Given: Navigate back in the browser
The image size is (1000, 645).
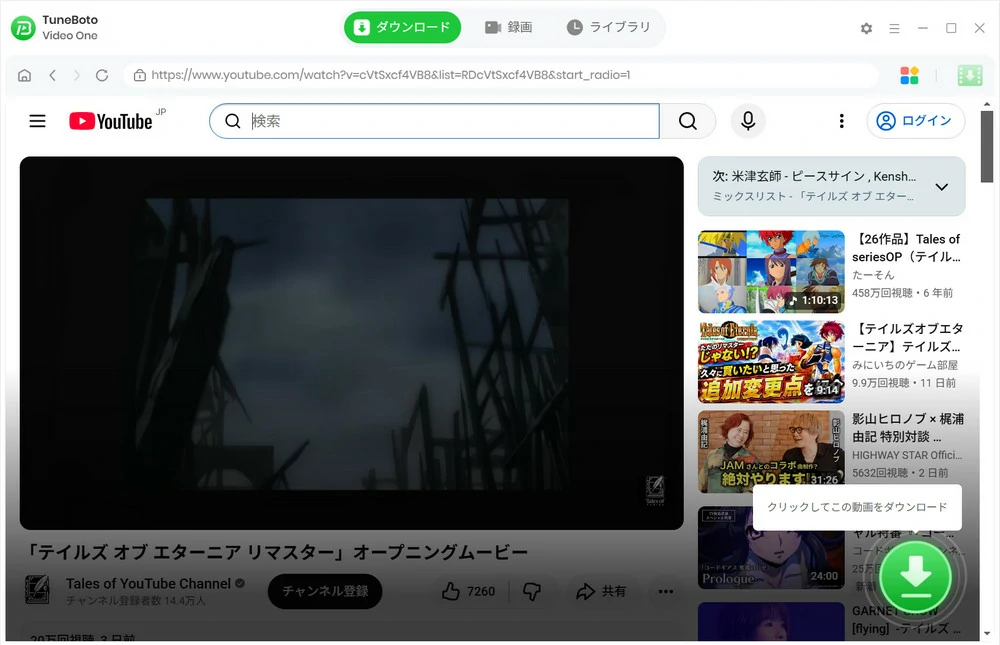Looking at the screenshot, I should tap(52, 75).
